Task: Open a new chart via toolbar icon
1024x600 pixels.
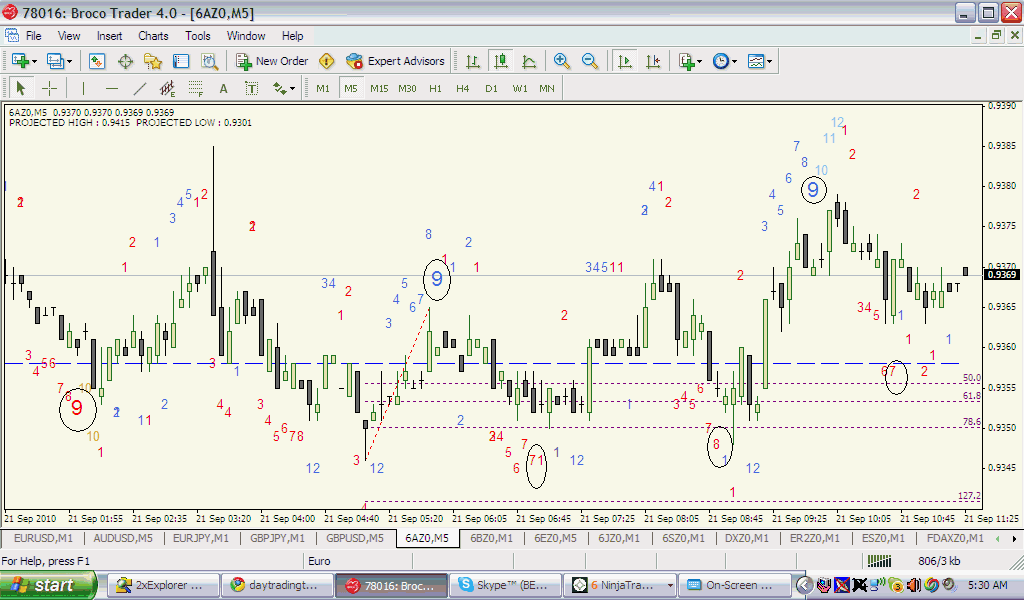Action: [20, 61]
